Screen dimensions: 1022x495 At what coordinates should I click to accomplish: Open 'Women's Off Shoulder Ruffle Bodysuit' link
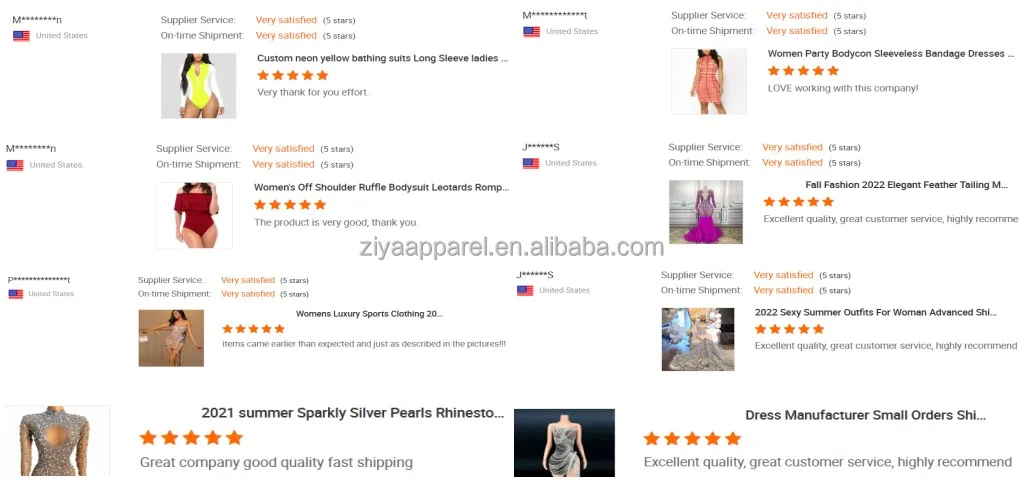(x=382, y=187)
